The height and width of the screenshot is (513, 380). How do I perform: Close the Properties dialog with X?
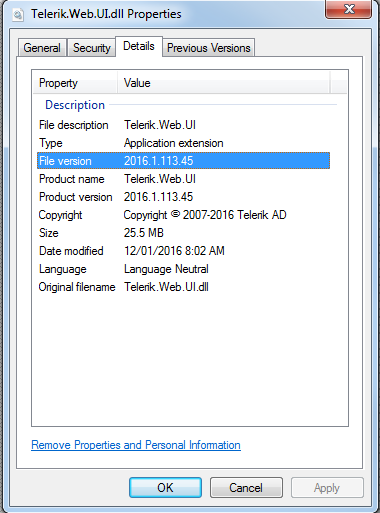[349, 9]
